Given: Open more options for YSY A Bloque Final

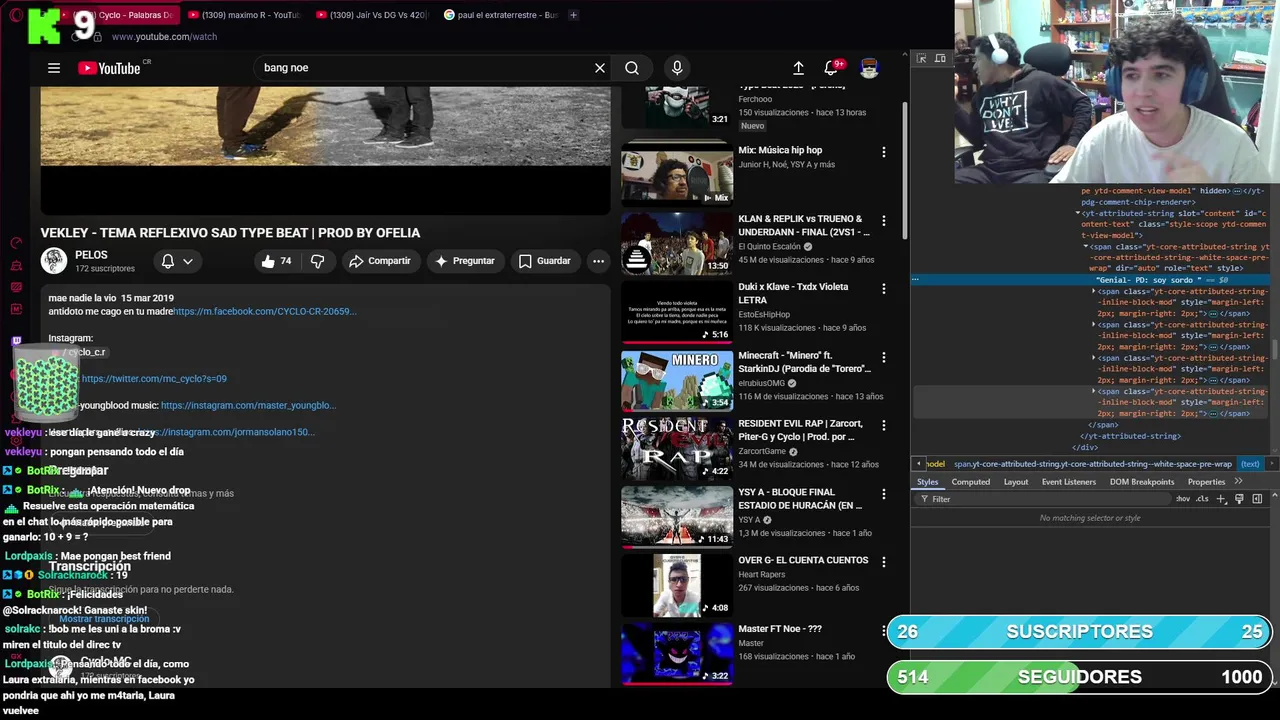Looking at the screenshot, I should (883, 494).
